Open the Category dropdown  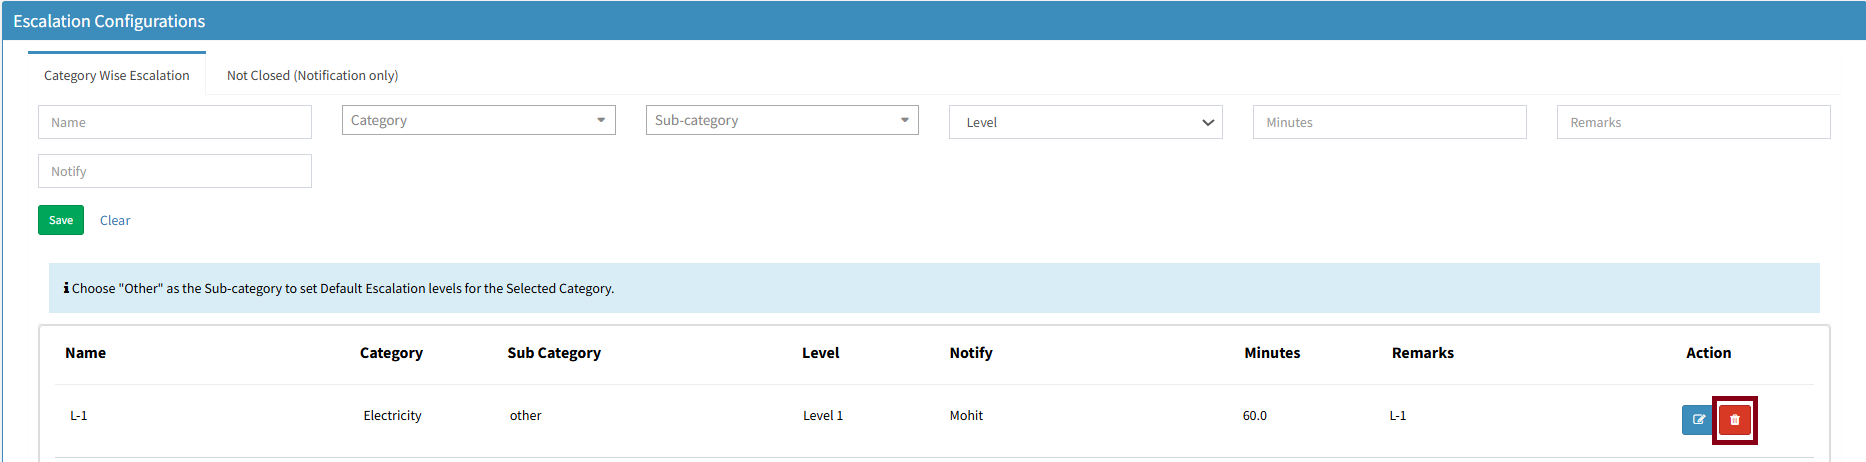click(478, 120)
